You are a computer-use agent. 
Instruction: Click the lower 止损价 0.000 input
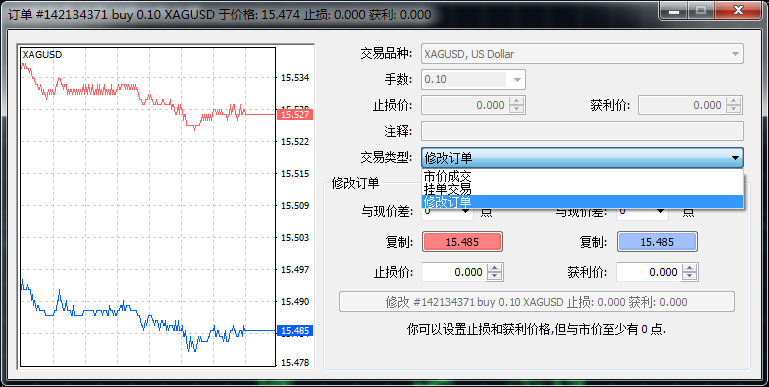(x=454, y=272)
